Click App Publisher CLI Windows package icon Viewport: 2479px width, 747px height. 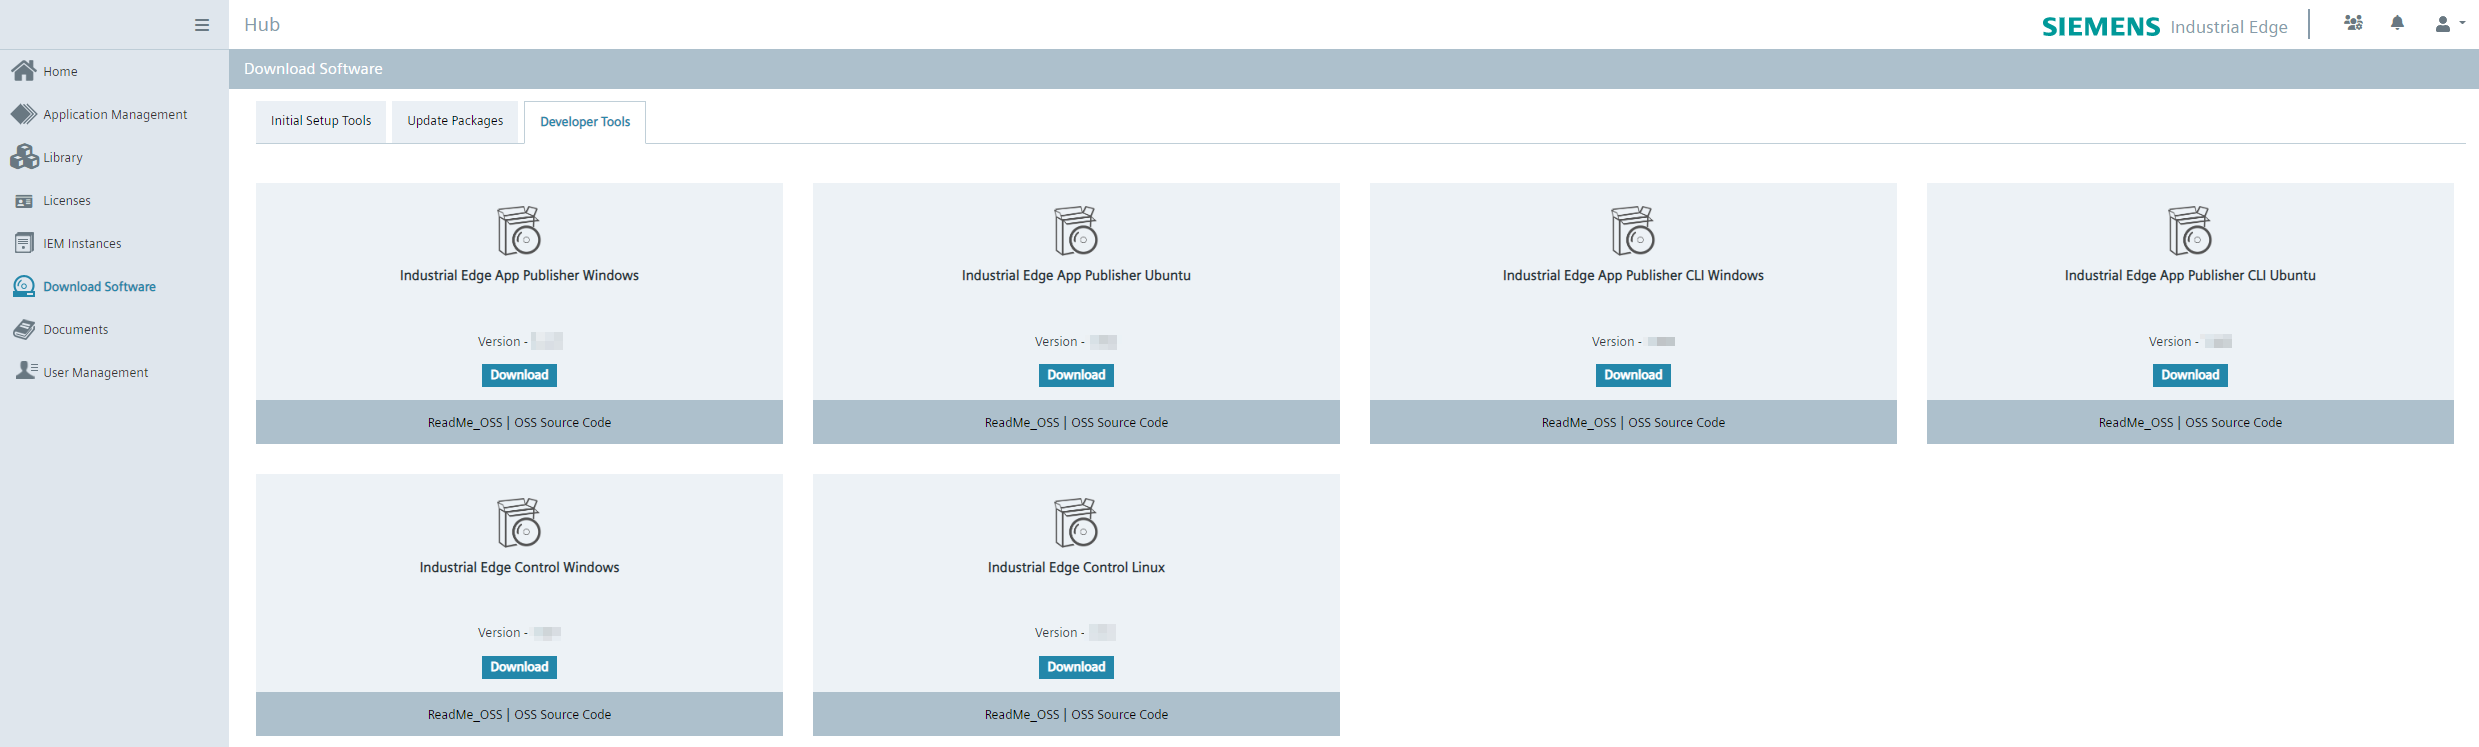click(x=1633, y=231)
